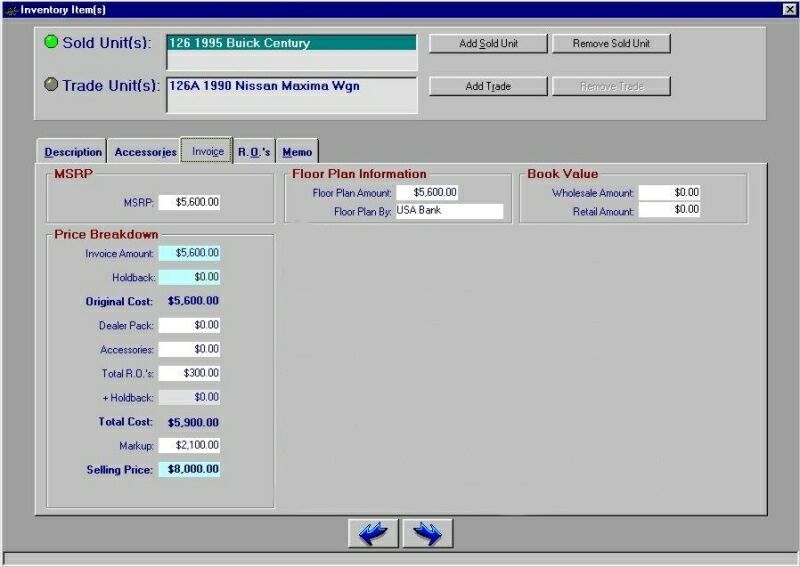Click the Floor Plan By label
Viewport: 800px width, 567px height.
coord(363,211)
